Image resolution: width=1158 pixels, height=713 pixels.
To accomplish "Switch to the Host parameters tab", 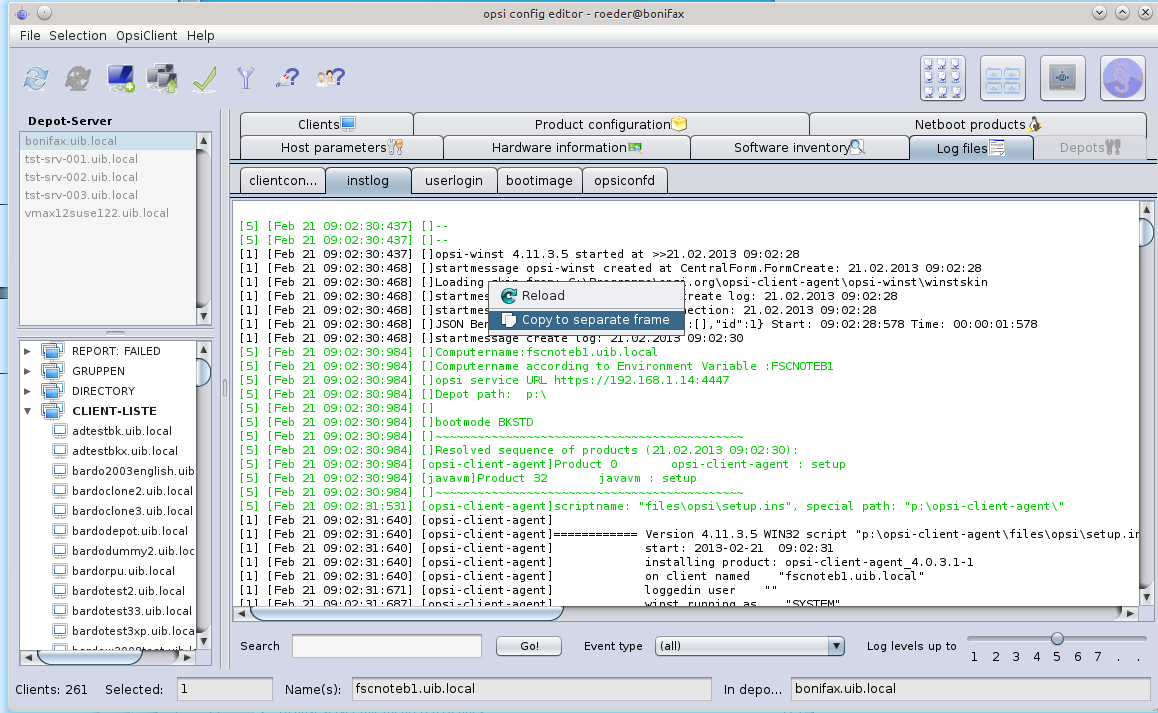I will tap(341, 148).
